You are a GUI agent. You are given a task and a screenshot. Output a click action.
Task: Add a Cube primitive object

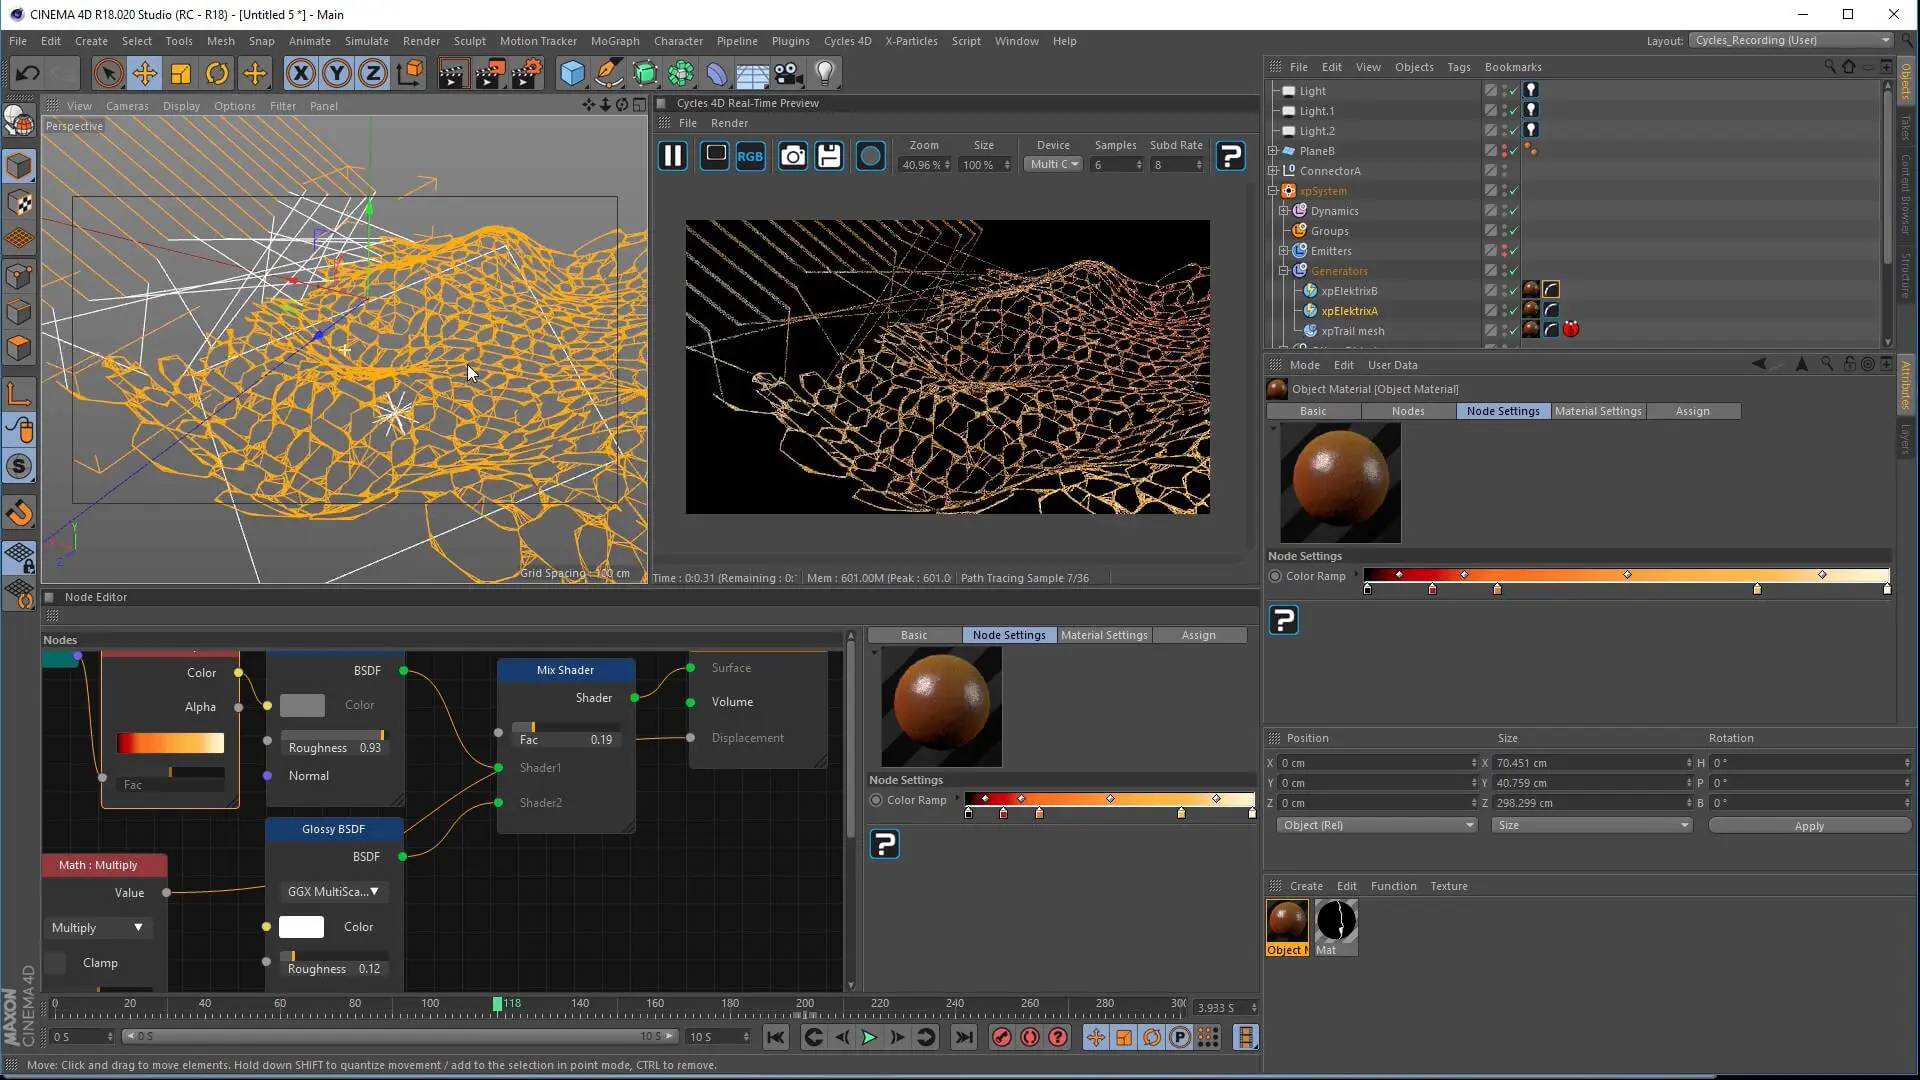572,73
